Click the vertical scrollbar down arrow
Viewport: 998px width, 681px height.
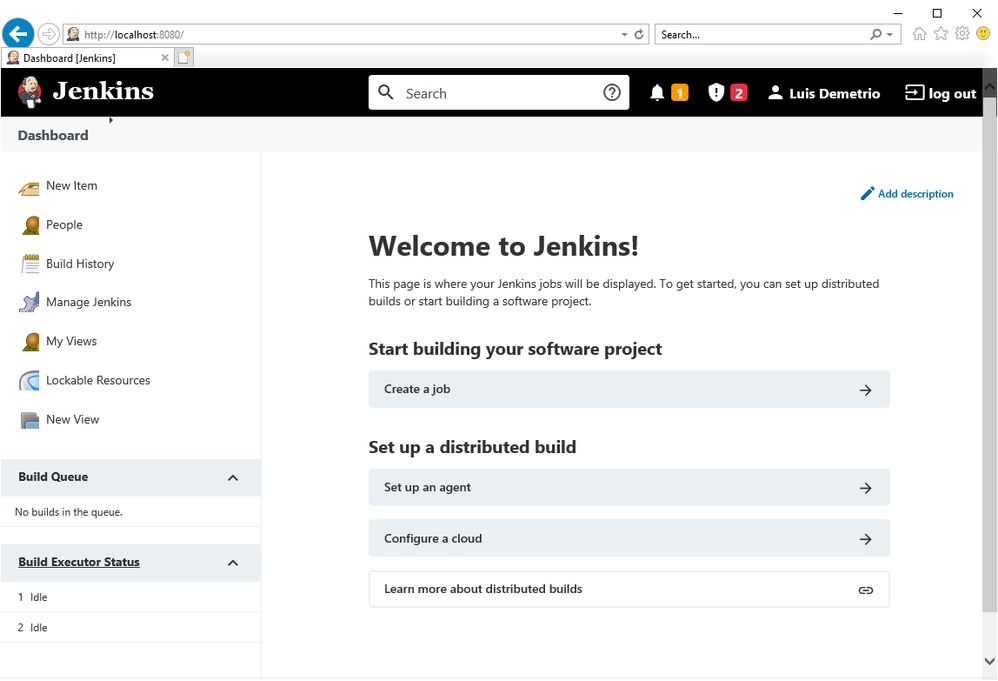click(x=990, y=661)
